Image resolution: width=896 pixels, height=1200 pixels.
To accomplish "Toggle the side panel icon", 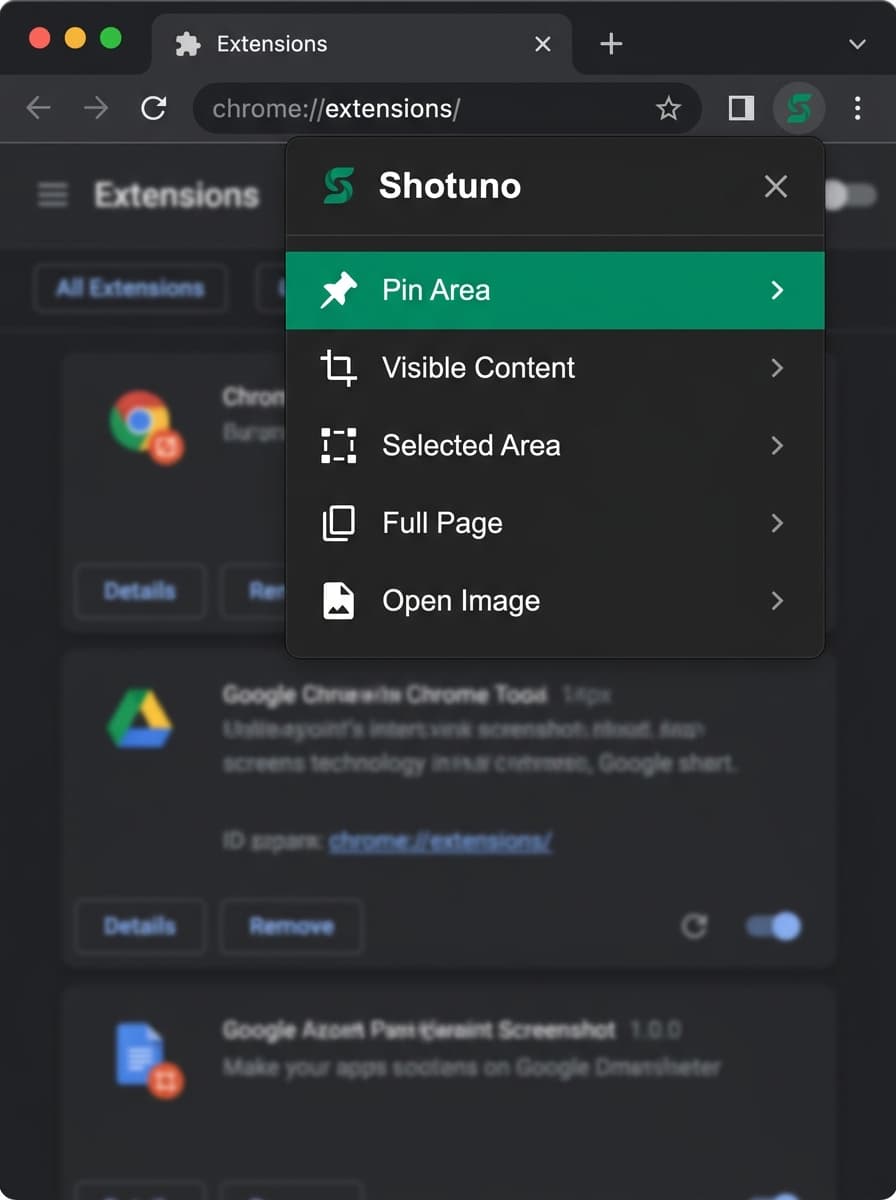I will (741, 108).
